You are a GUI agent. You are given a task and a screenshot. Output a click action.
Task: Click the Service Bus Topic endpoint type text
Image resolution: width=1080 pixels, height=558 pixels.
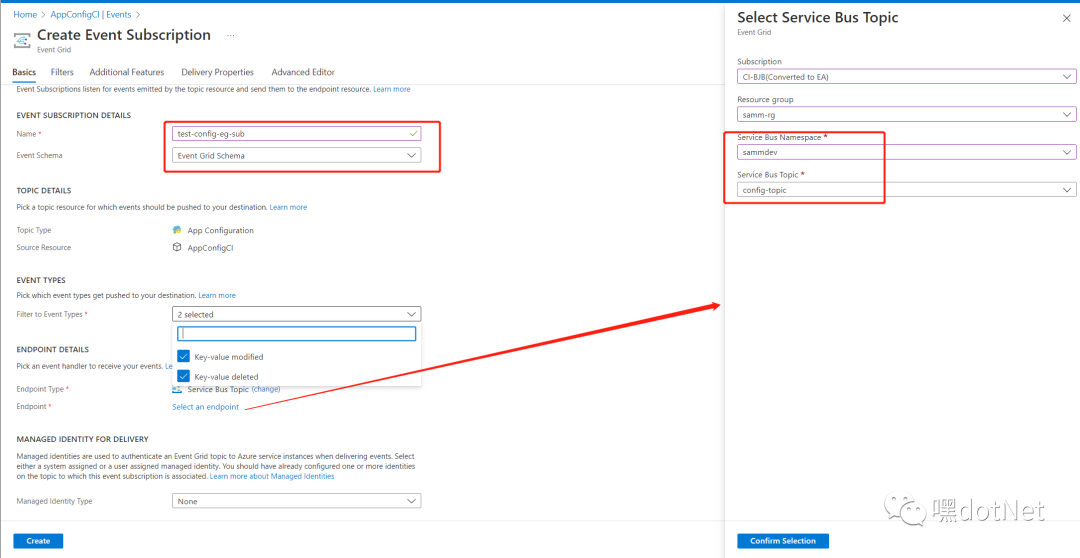218,389
